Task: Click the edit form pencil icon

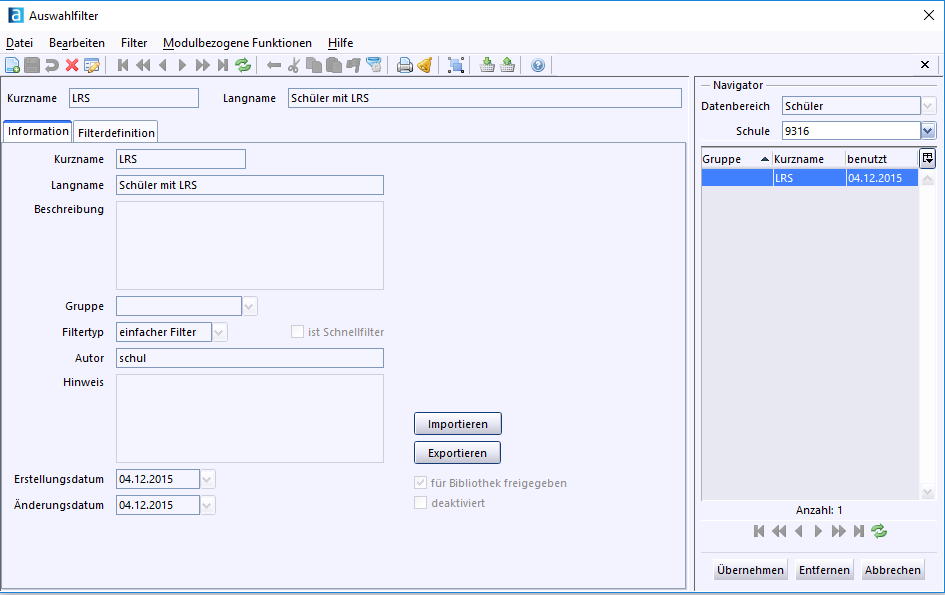Action: coord(92,65)
